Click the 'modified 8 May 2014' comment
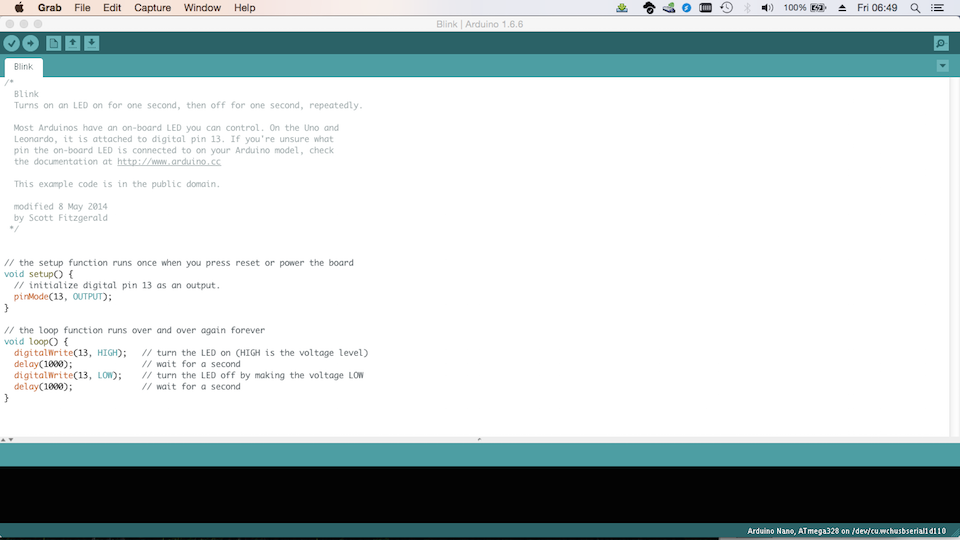Image resolution: width=960 pixels, height=540 pixels. pyautogui.click(x=61, y=206)
